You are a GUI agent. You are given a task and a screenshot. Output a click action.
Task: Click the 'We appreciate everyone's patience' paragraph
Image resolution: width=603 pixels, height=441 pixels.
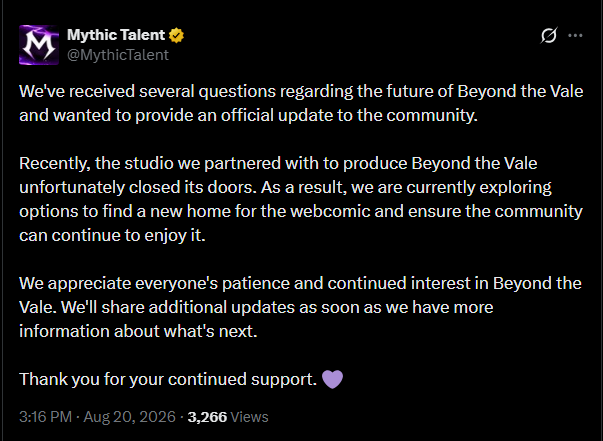click(300, 307)
